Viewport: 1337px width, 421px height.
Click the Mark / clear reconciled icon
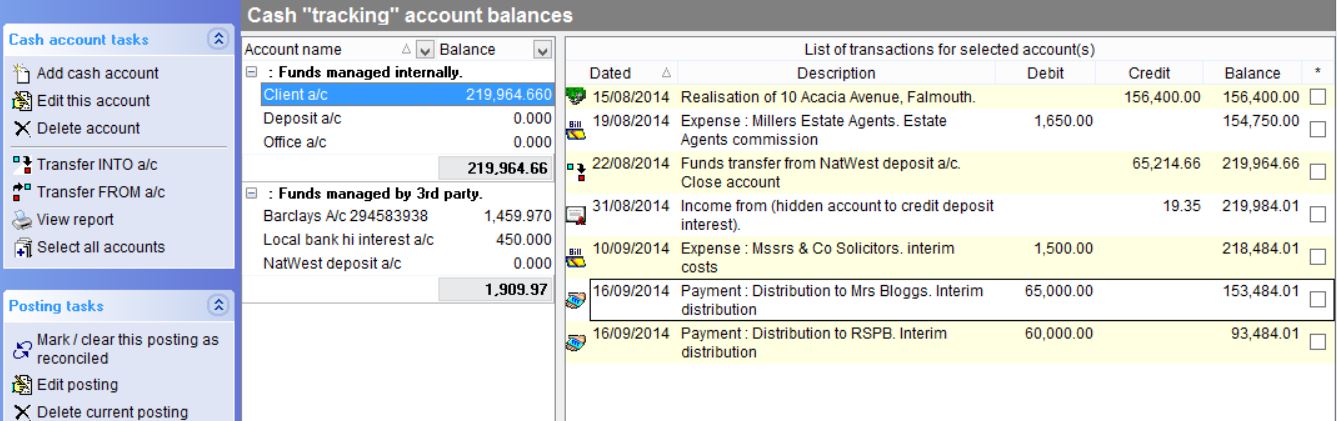pyautogui.click(x=23, y=349)
